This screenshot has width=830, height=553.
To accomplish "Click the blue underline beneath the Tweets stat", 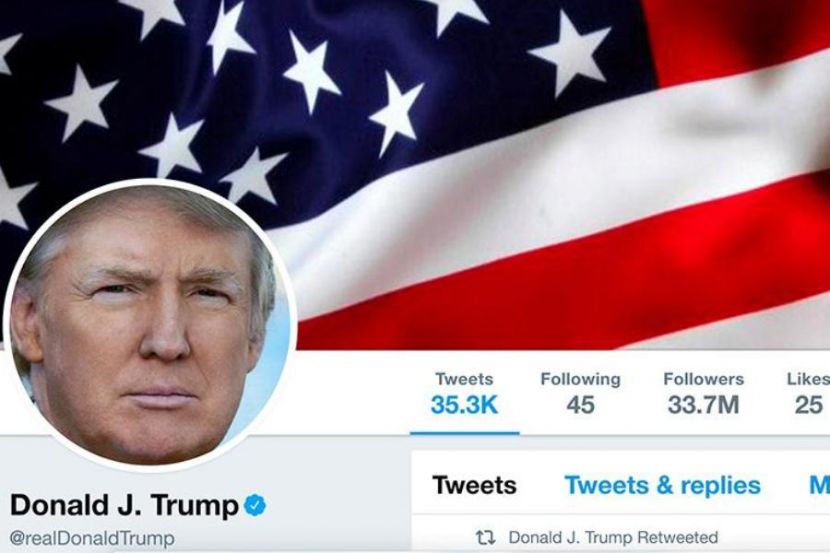I will (465, 433).
